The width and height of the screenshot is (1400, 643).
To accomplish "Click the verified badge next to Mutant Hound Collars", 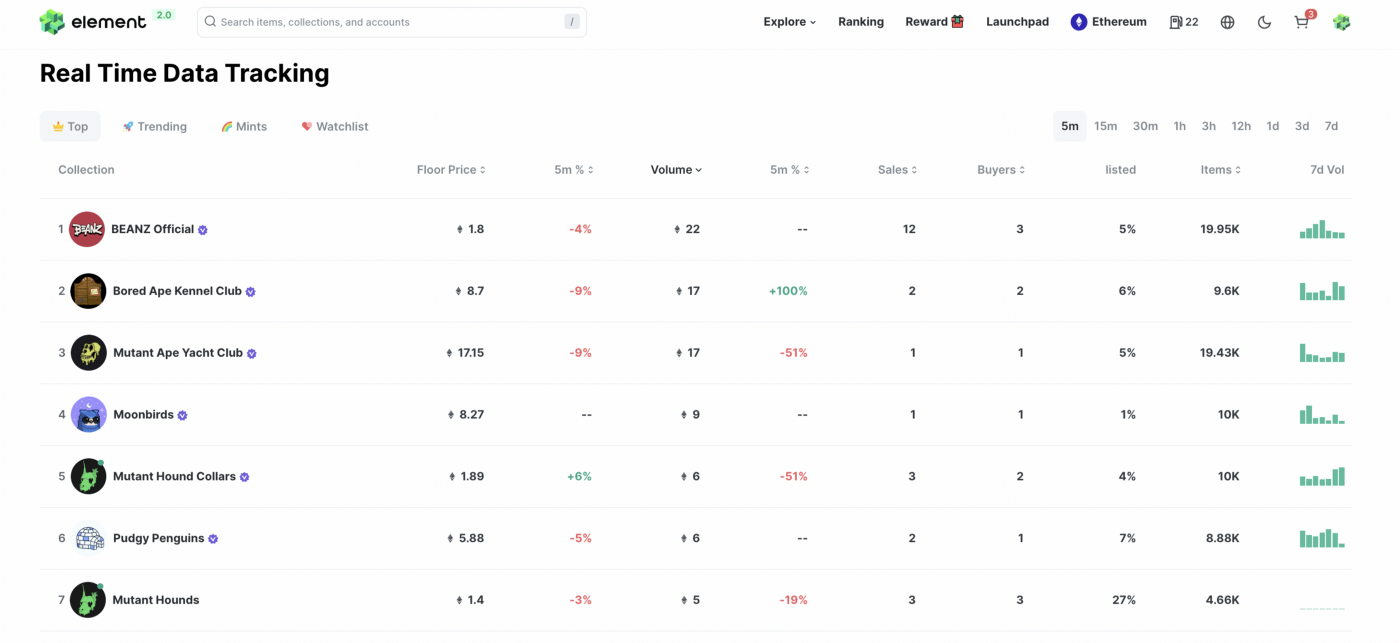I will pyautogui.click(x=245, y=477).
